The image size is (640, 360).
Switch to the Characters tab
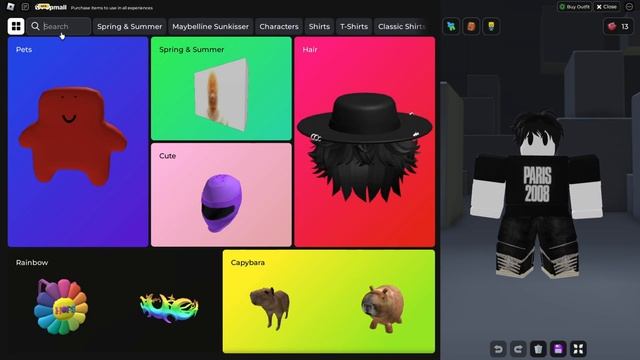tap(279, 27)
